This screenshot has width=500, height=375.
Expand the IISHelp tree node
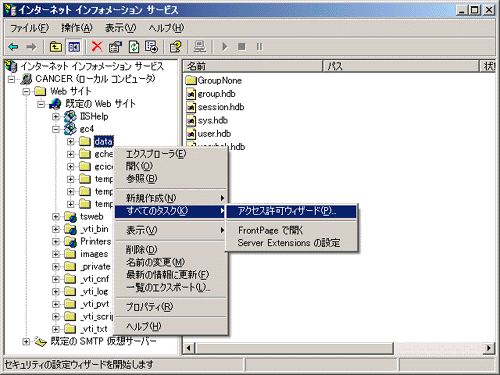coord(56,117)
